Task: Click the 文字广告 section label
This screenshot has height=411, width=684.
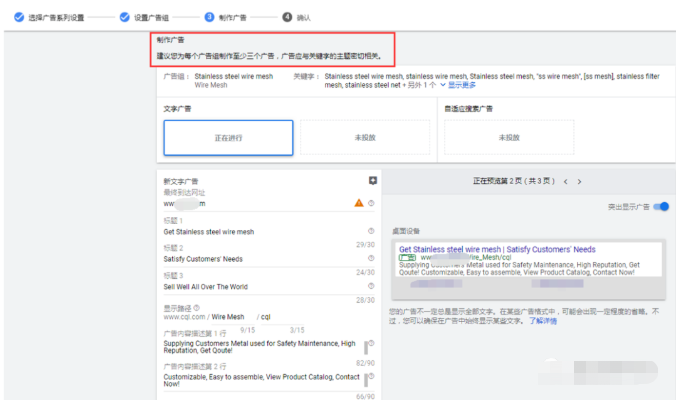Action: coord(177,109)
